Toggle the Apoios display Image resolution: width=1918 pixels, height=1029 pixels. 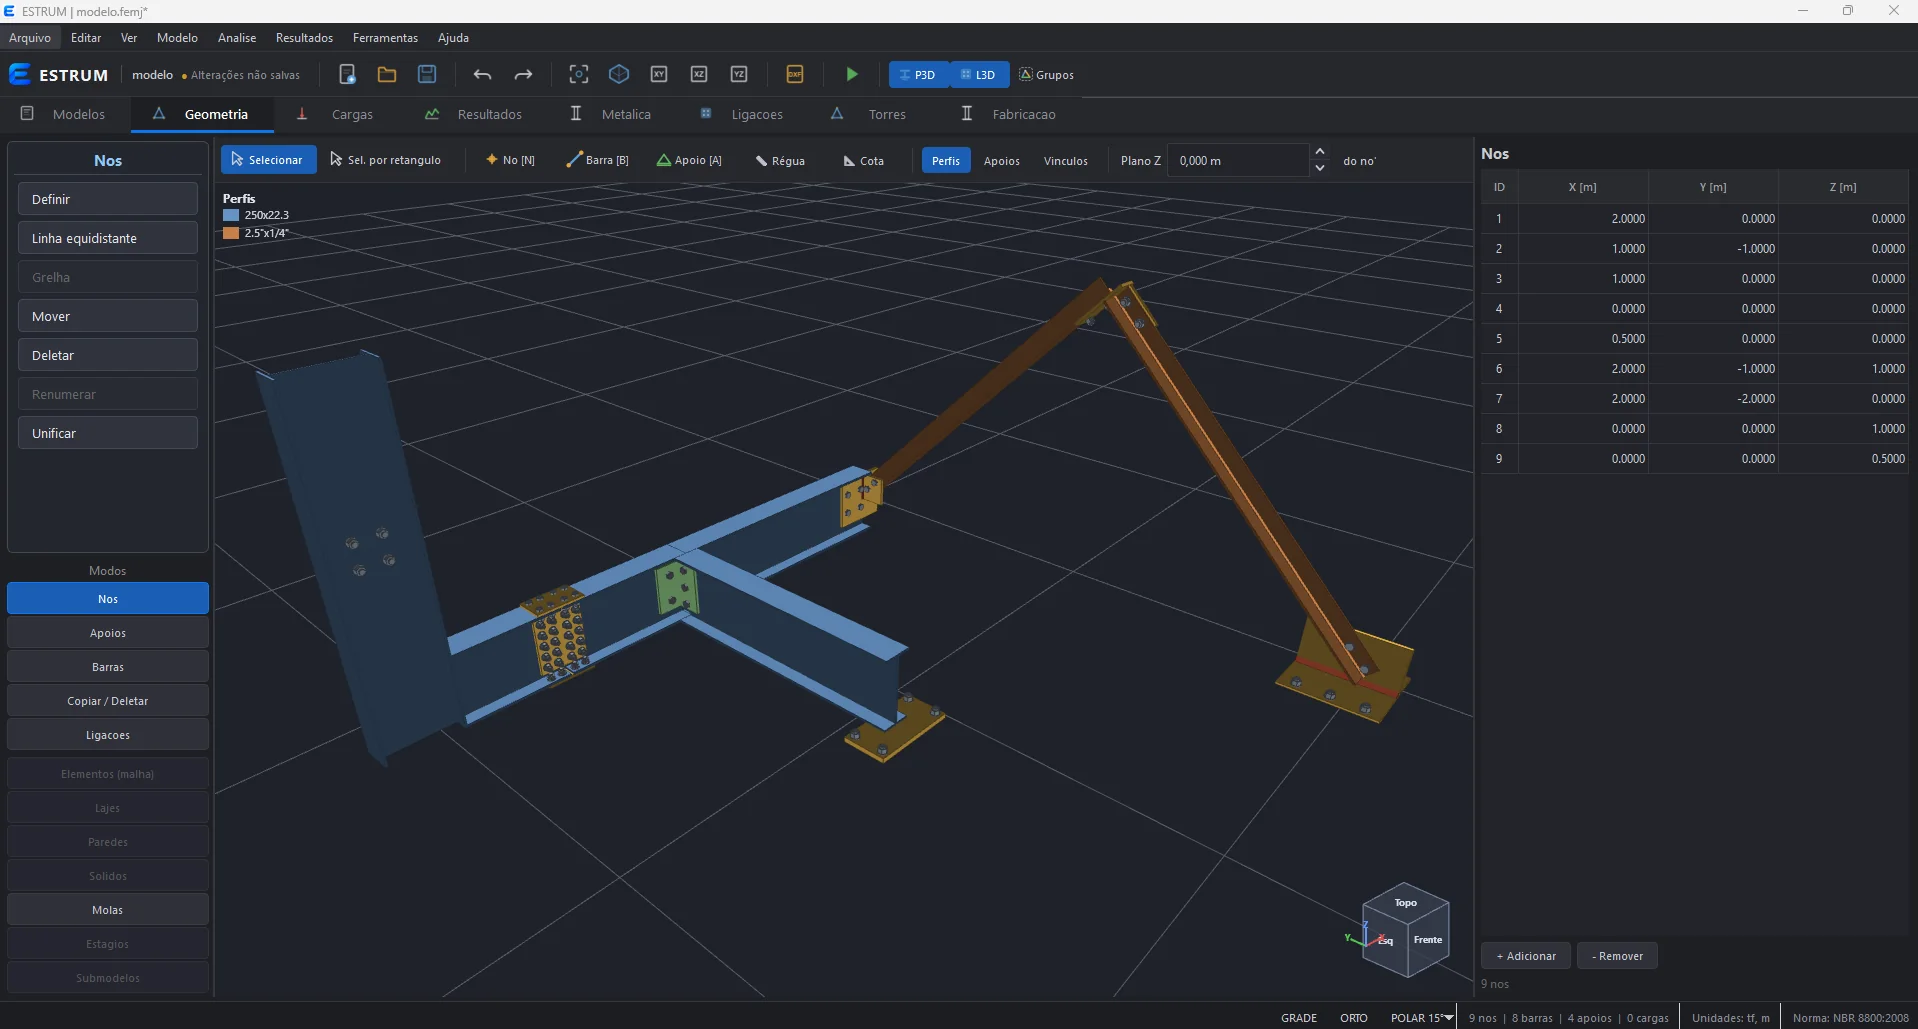[1002, 160]
